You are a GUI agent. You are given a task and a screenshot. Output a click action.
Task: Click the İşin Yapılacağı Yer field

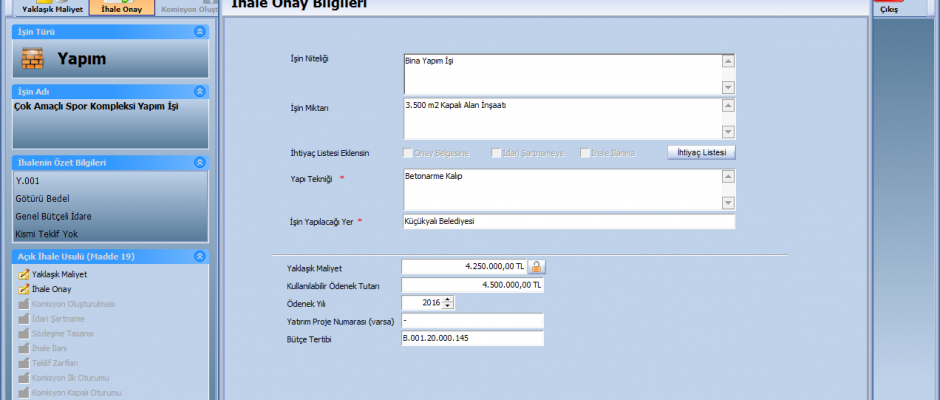tap(567, 221)
